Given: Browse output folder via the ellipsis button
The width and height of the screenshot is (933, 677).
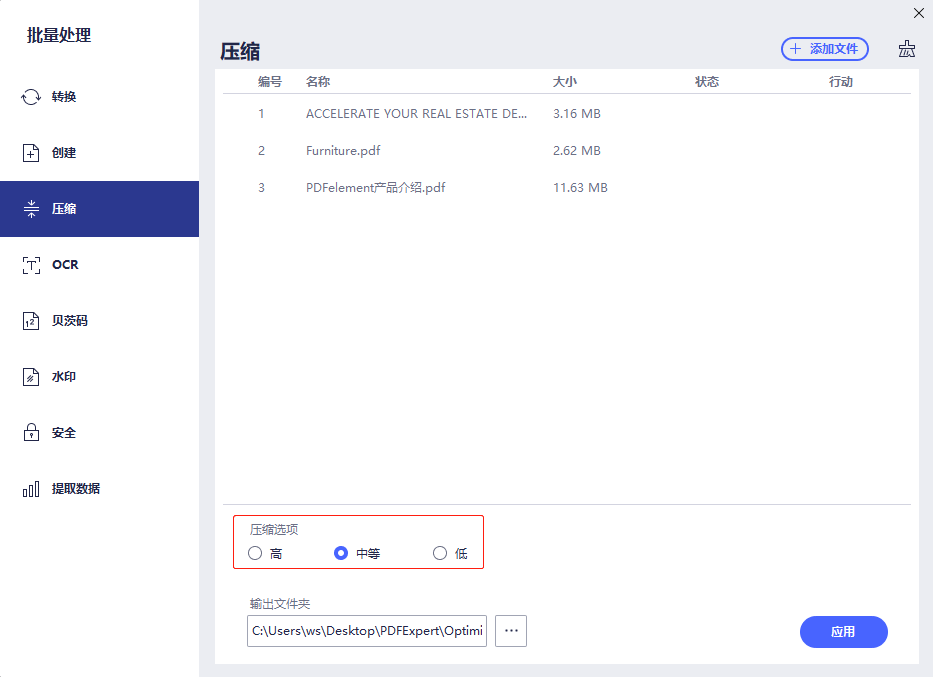Looking at the screenshot, I should click(510, 631).
